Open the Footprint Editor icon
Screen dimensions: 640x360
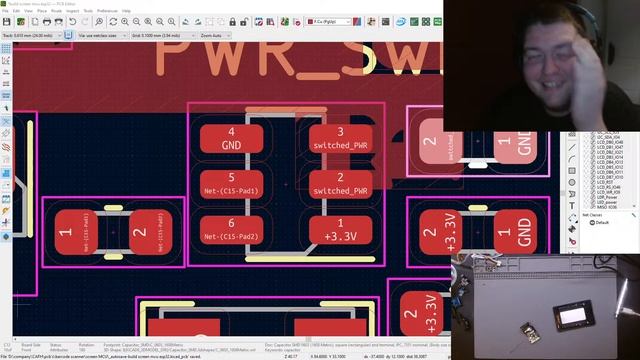tap(259, 22)
